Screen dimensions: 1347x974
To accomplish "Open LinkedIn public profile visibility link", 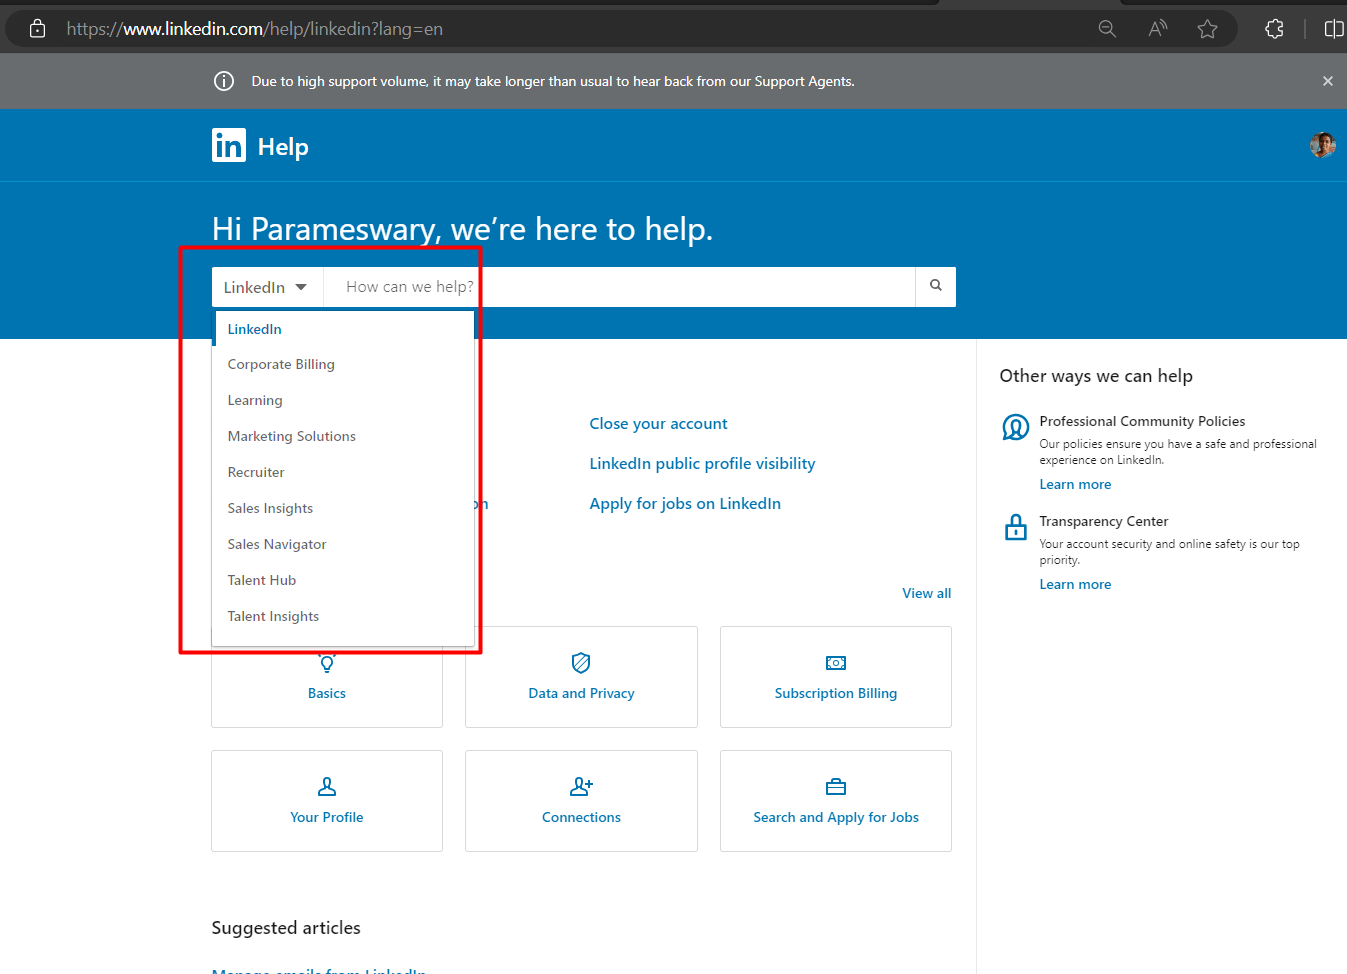I will (702, 464).
